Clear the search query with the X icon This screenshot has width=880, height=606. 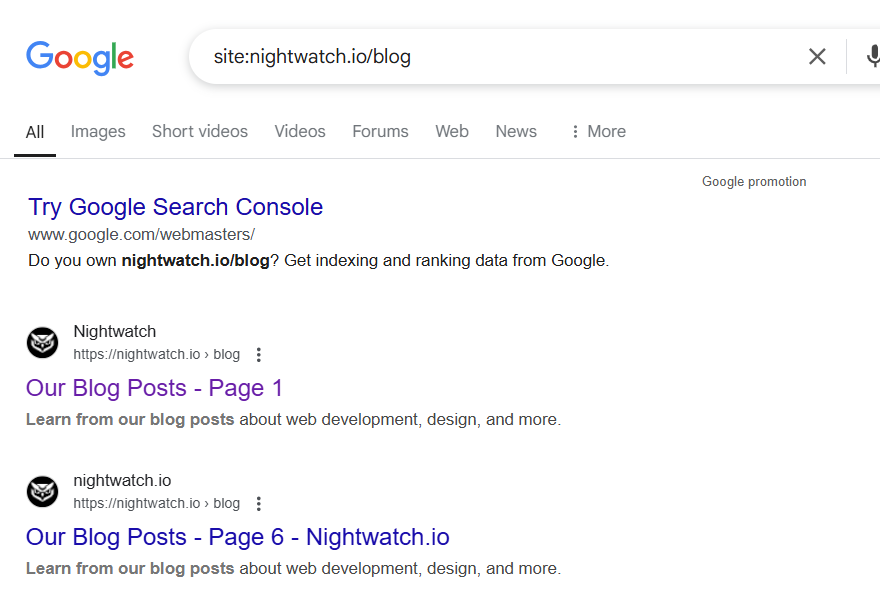tap(817, 56)
